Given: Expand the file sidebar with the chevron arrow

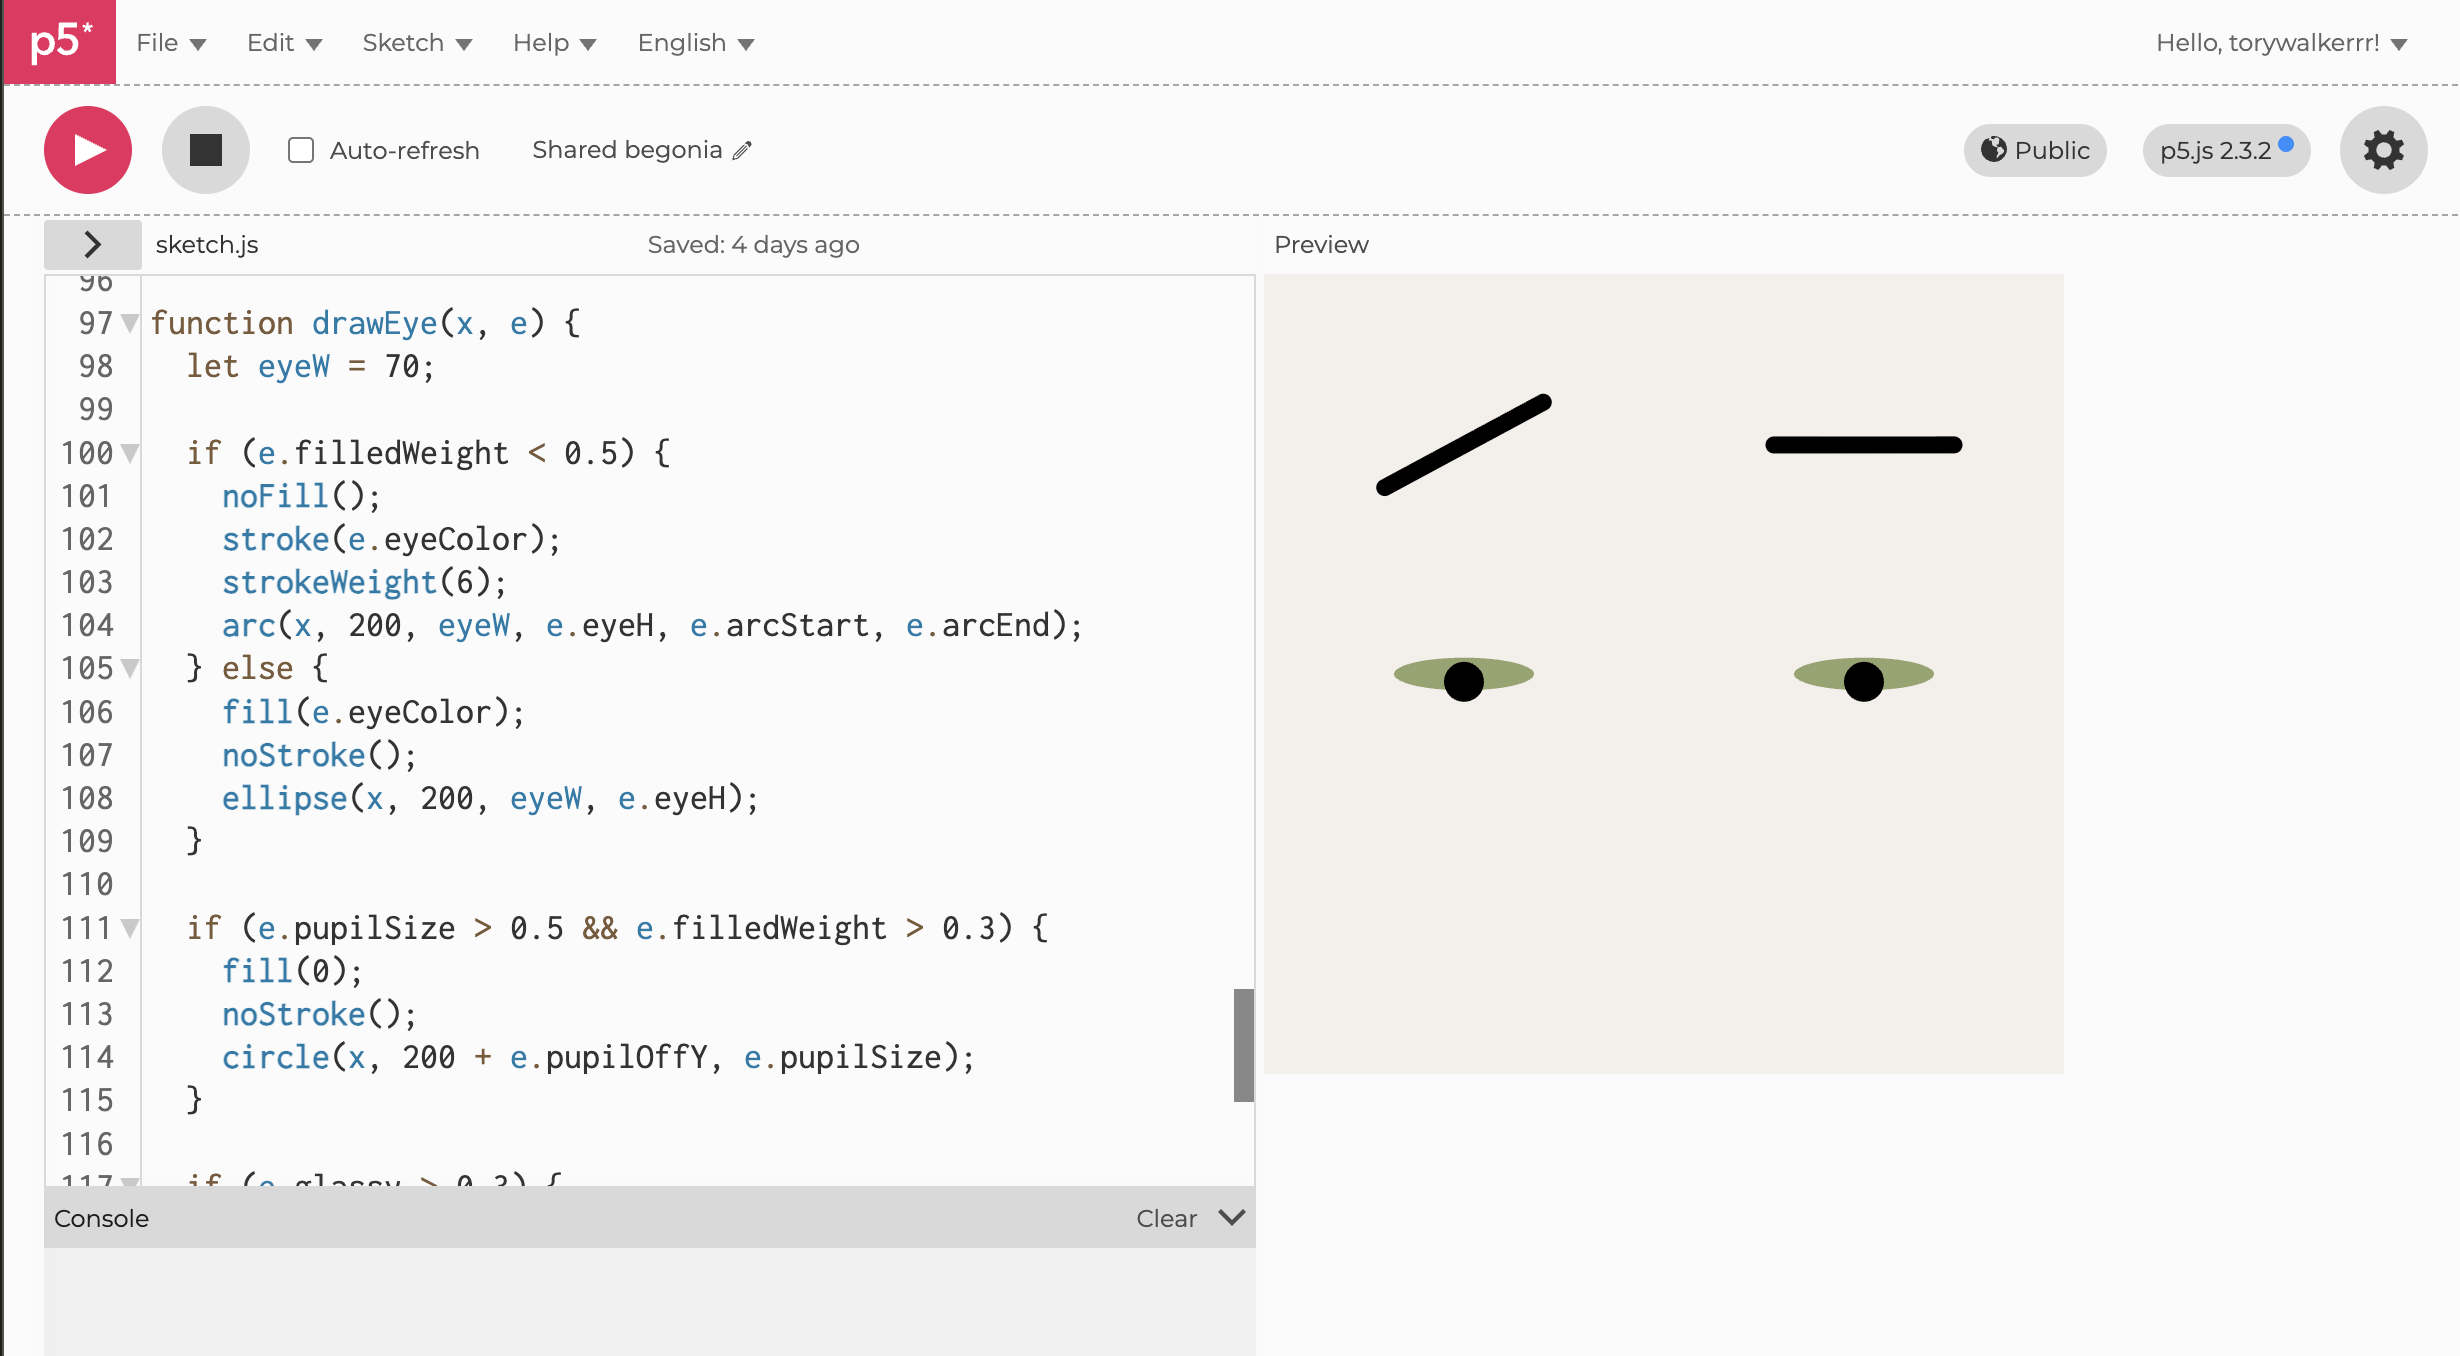Looking at the screenshot, I should coord(92,244).
